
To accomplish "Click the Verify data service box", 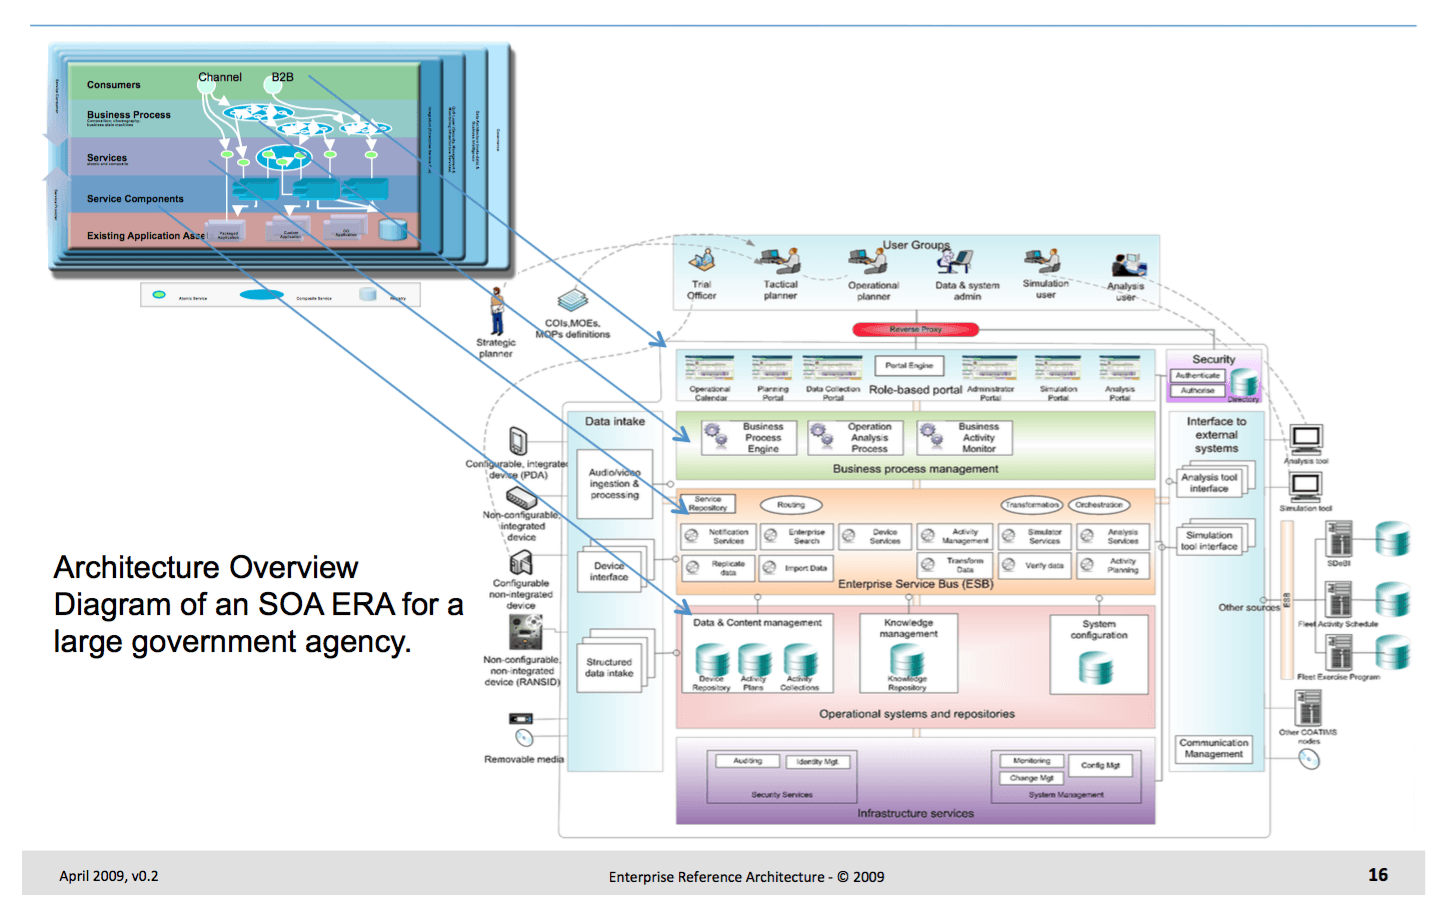I will coord(1034,565).
